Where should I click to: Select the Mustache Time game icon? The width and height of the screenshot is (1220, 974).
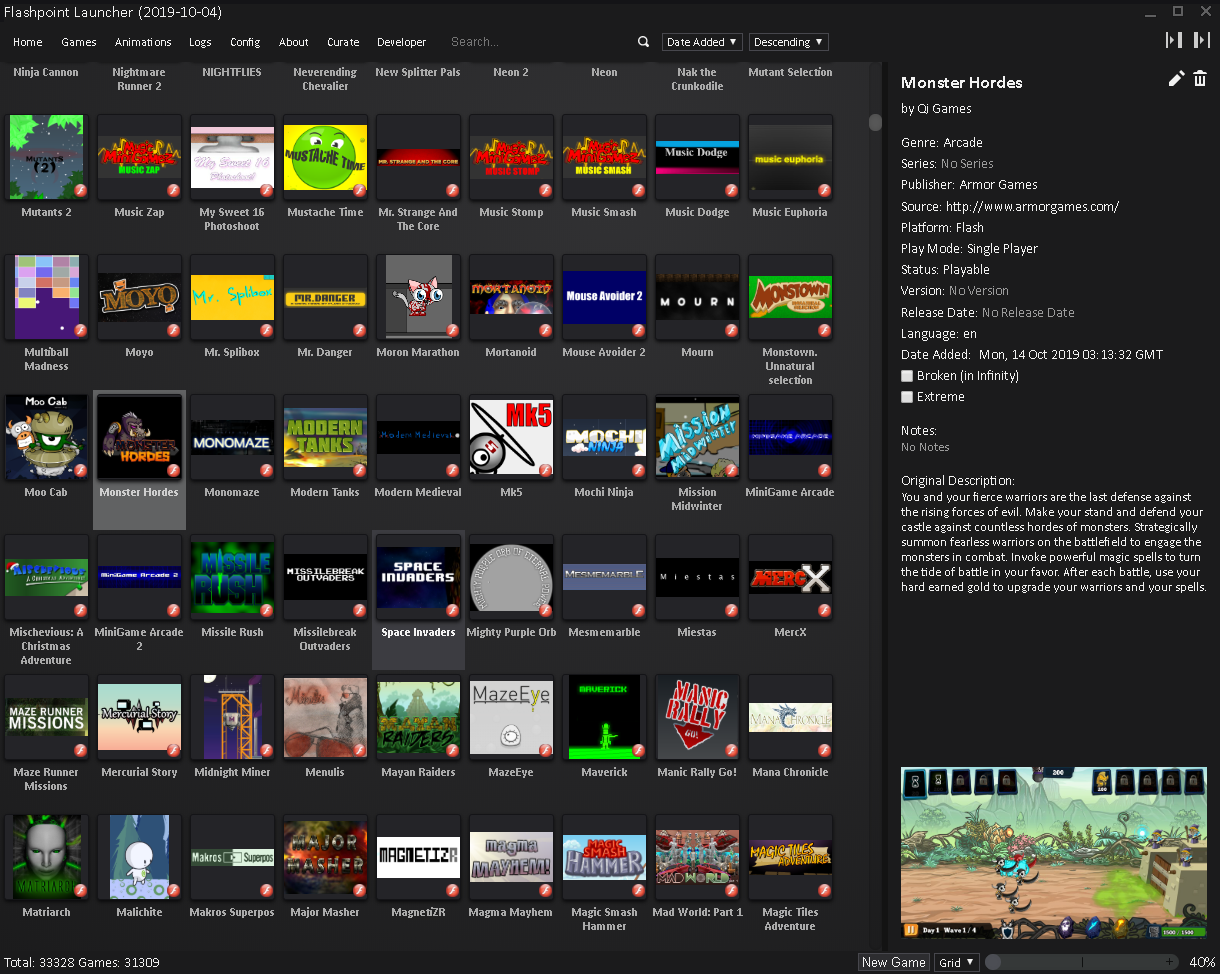325,158
